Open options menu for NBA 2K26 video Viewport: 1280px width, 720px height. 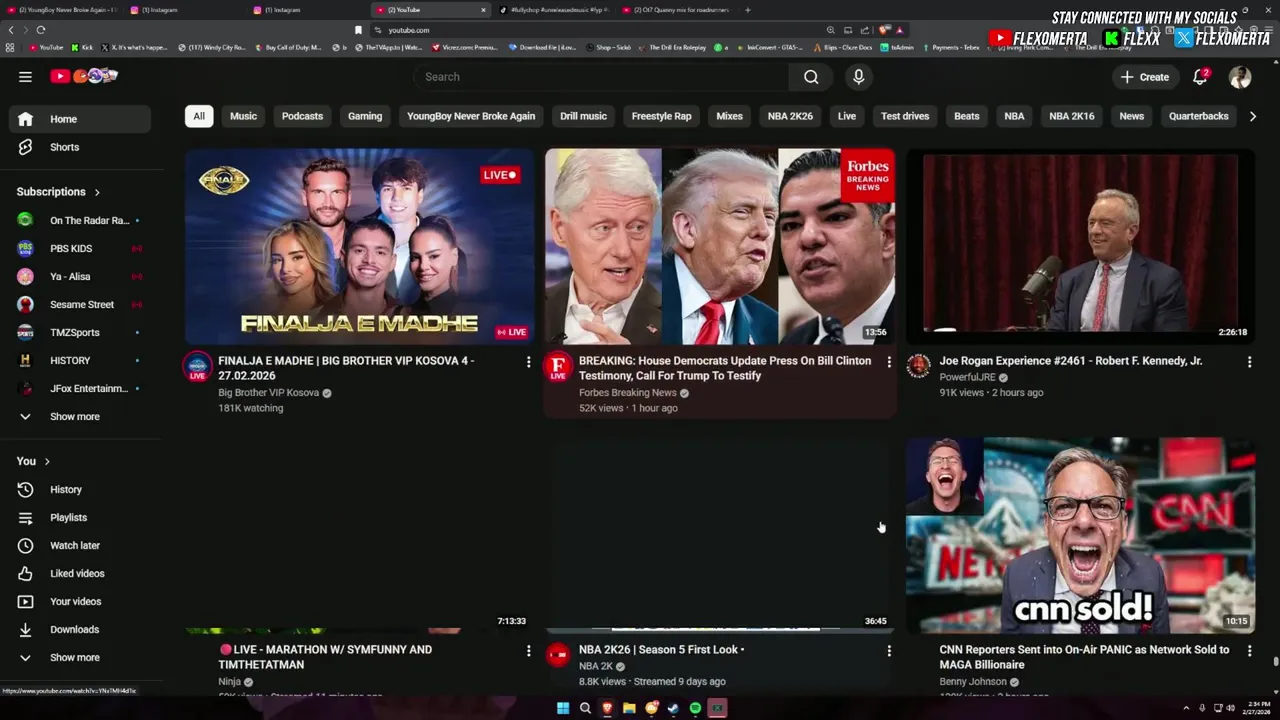[888, 651]
